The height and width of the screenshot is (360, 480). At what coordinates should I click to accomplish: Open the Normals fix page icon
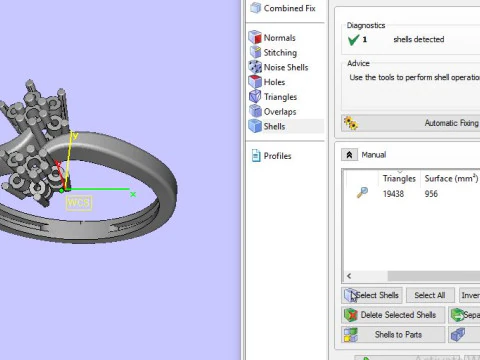255,37
